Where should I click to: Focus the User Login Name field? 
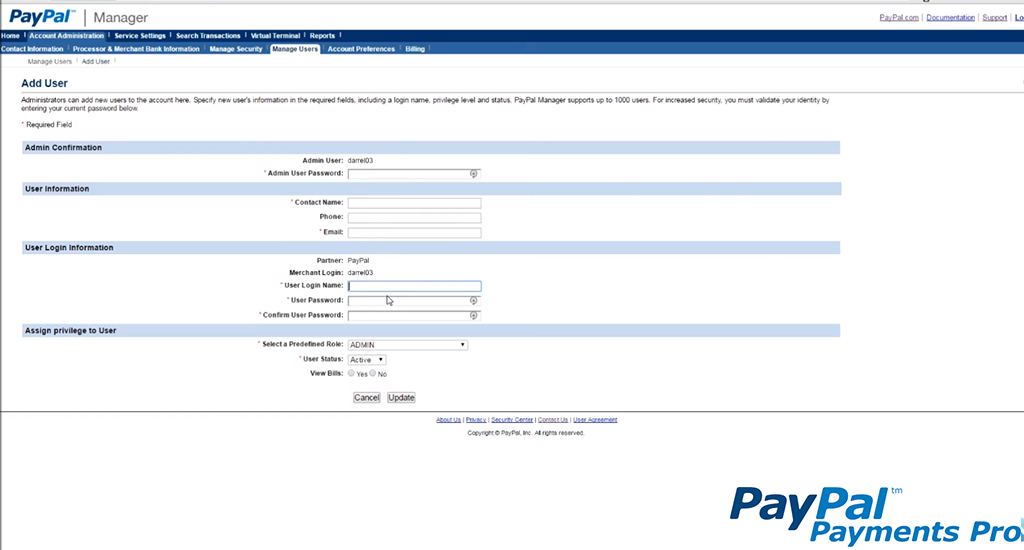414,286
